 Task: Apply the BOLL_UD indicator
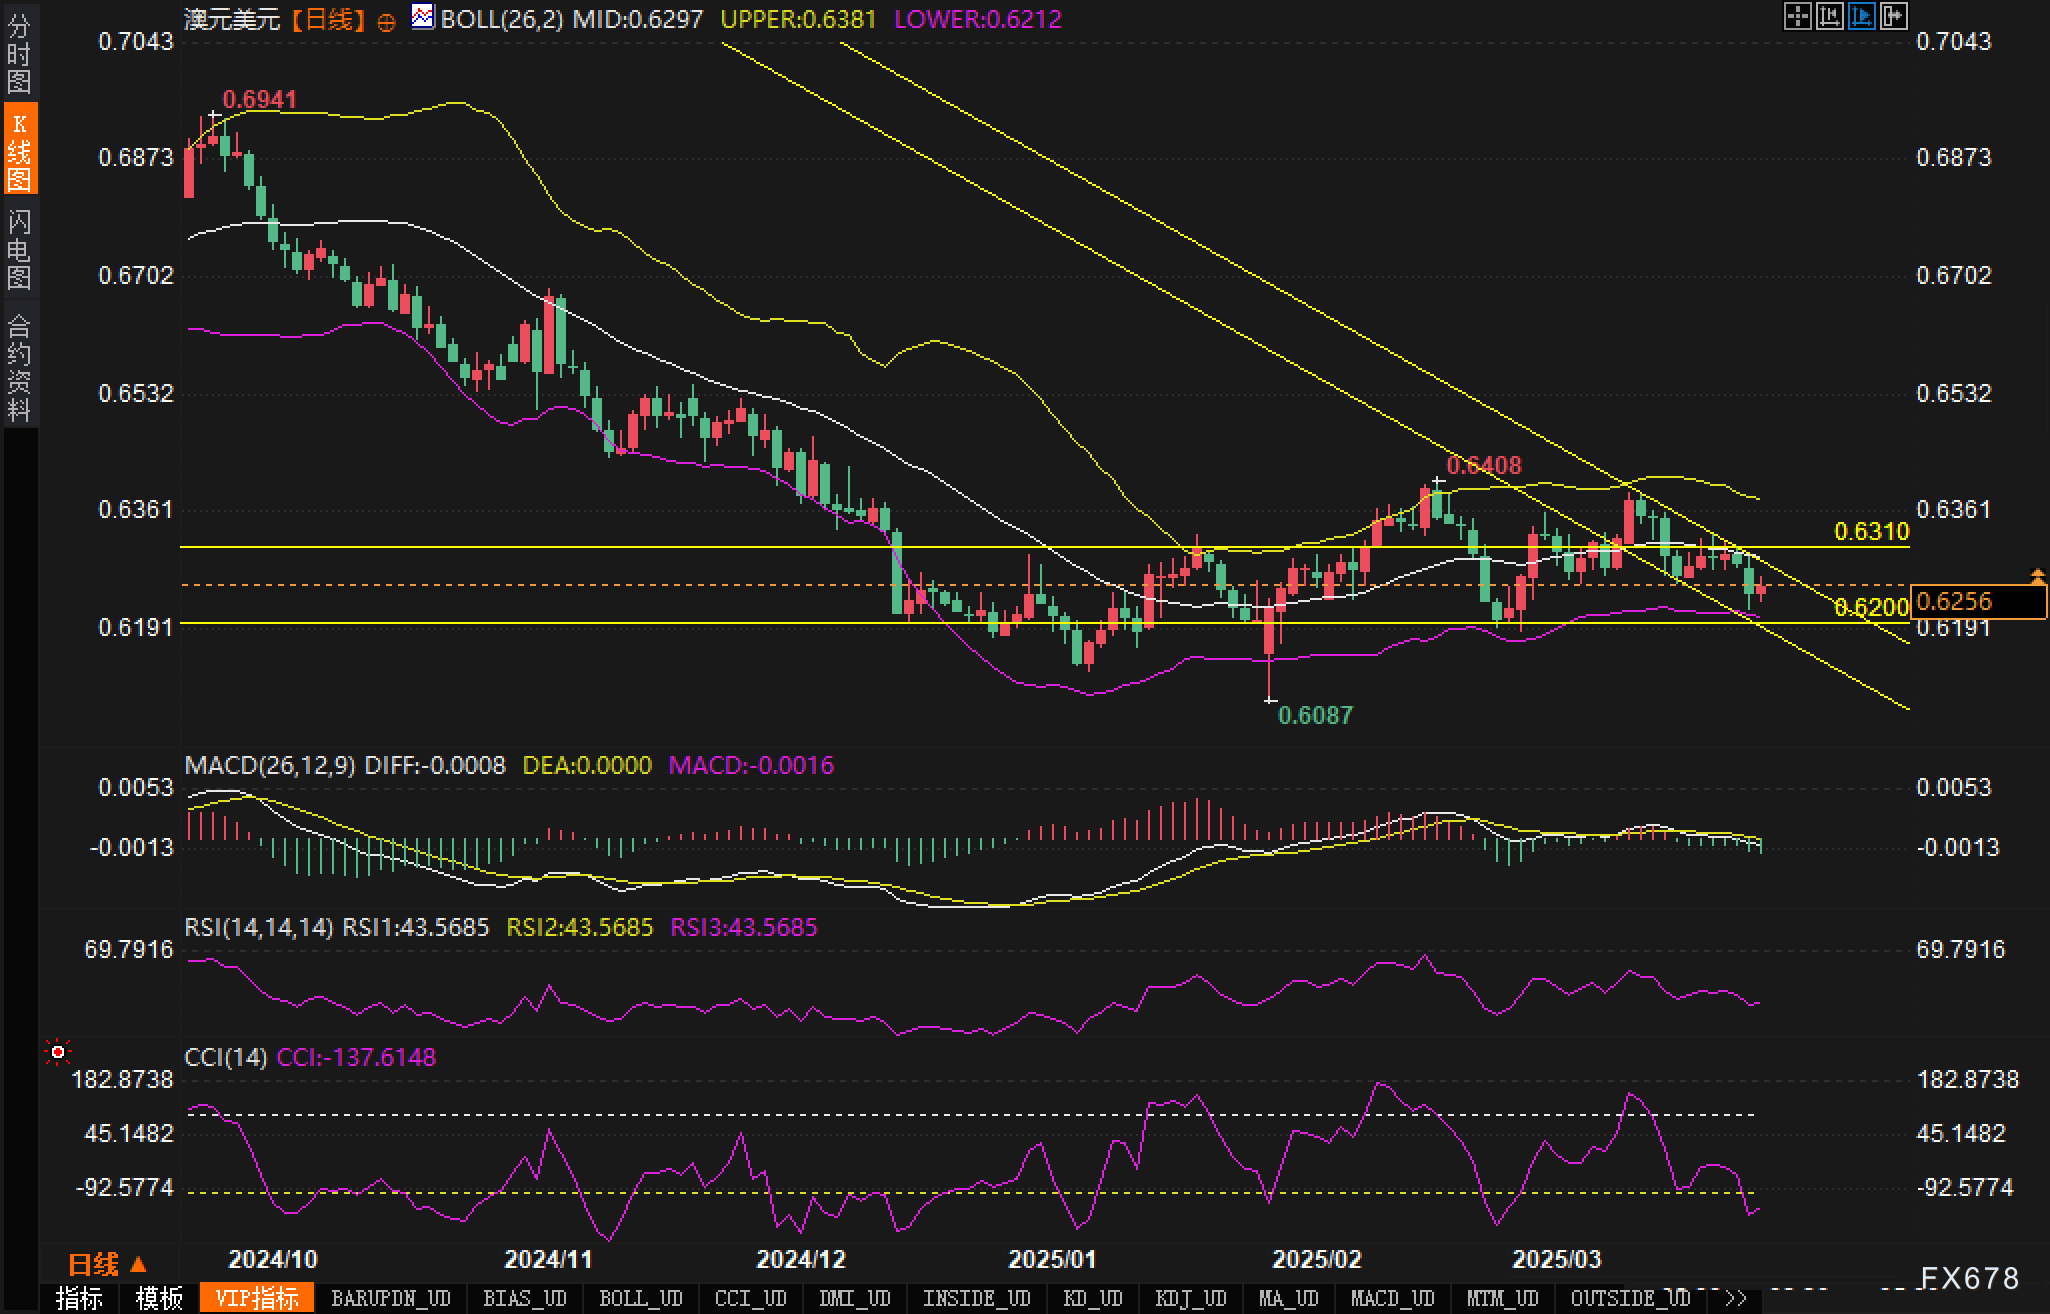click(x=640, y=1298)
